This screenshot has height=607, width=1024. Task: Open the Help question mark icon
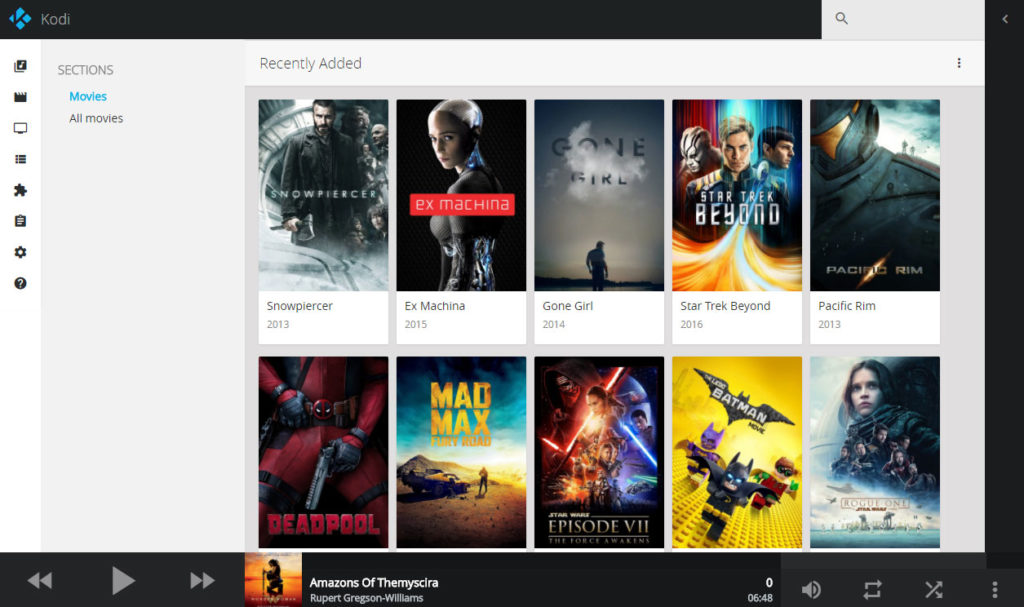click(19, 283)
